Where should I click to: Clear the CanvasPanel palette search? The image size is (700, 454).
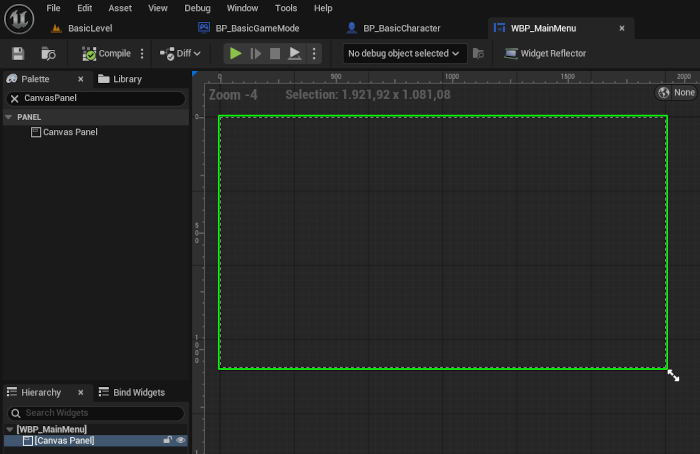click(15, 99)
